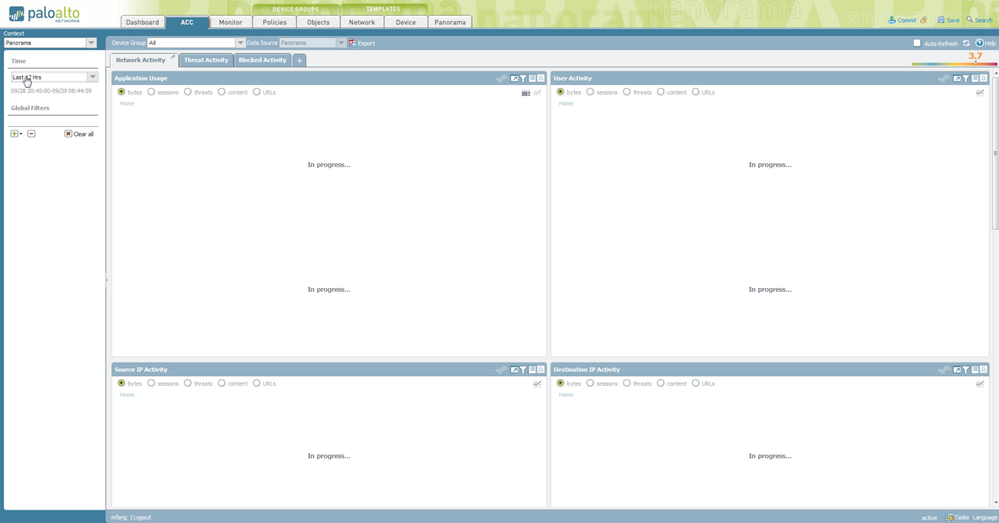This screenshot has height=523, width=999.
Task: Click Clear all global filters
Action: pyautogui.click(x=79, y=134)
